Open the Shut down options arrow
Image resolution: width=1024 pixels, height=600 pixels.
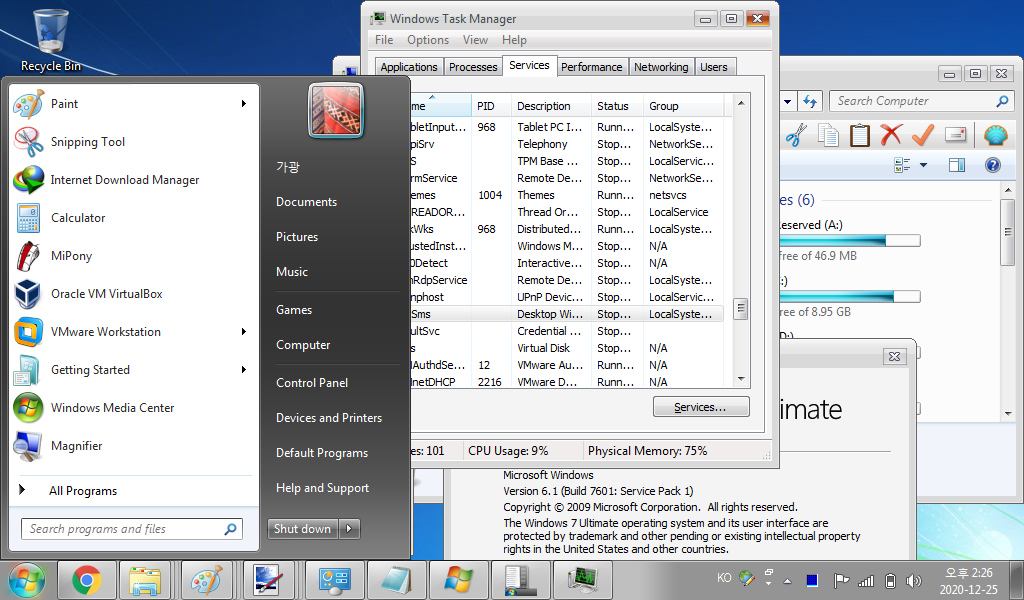coord(349,529)
